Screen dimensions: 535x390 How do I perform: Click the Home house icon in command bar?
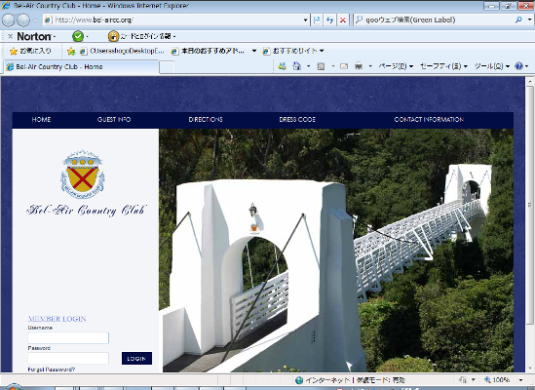[297, 66]
